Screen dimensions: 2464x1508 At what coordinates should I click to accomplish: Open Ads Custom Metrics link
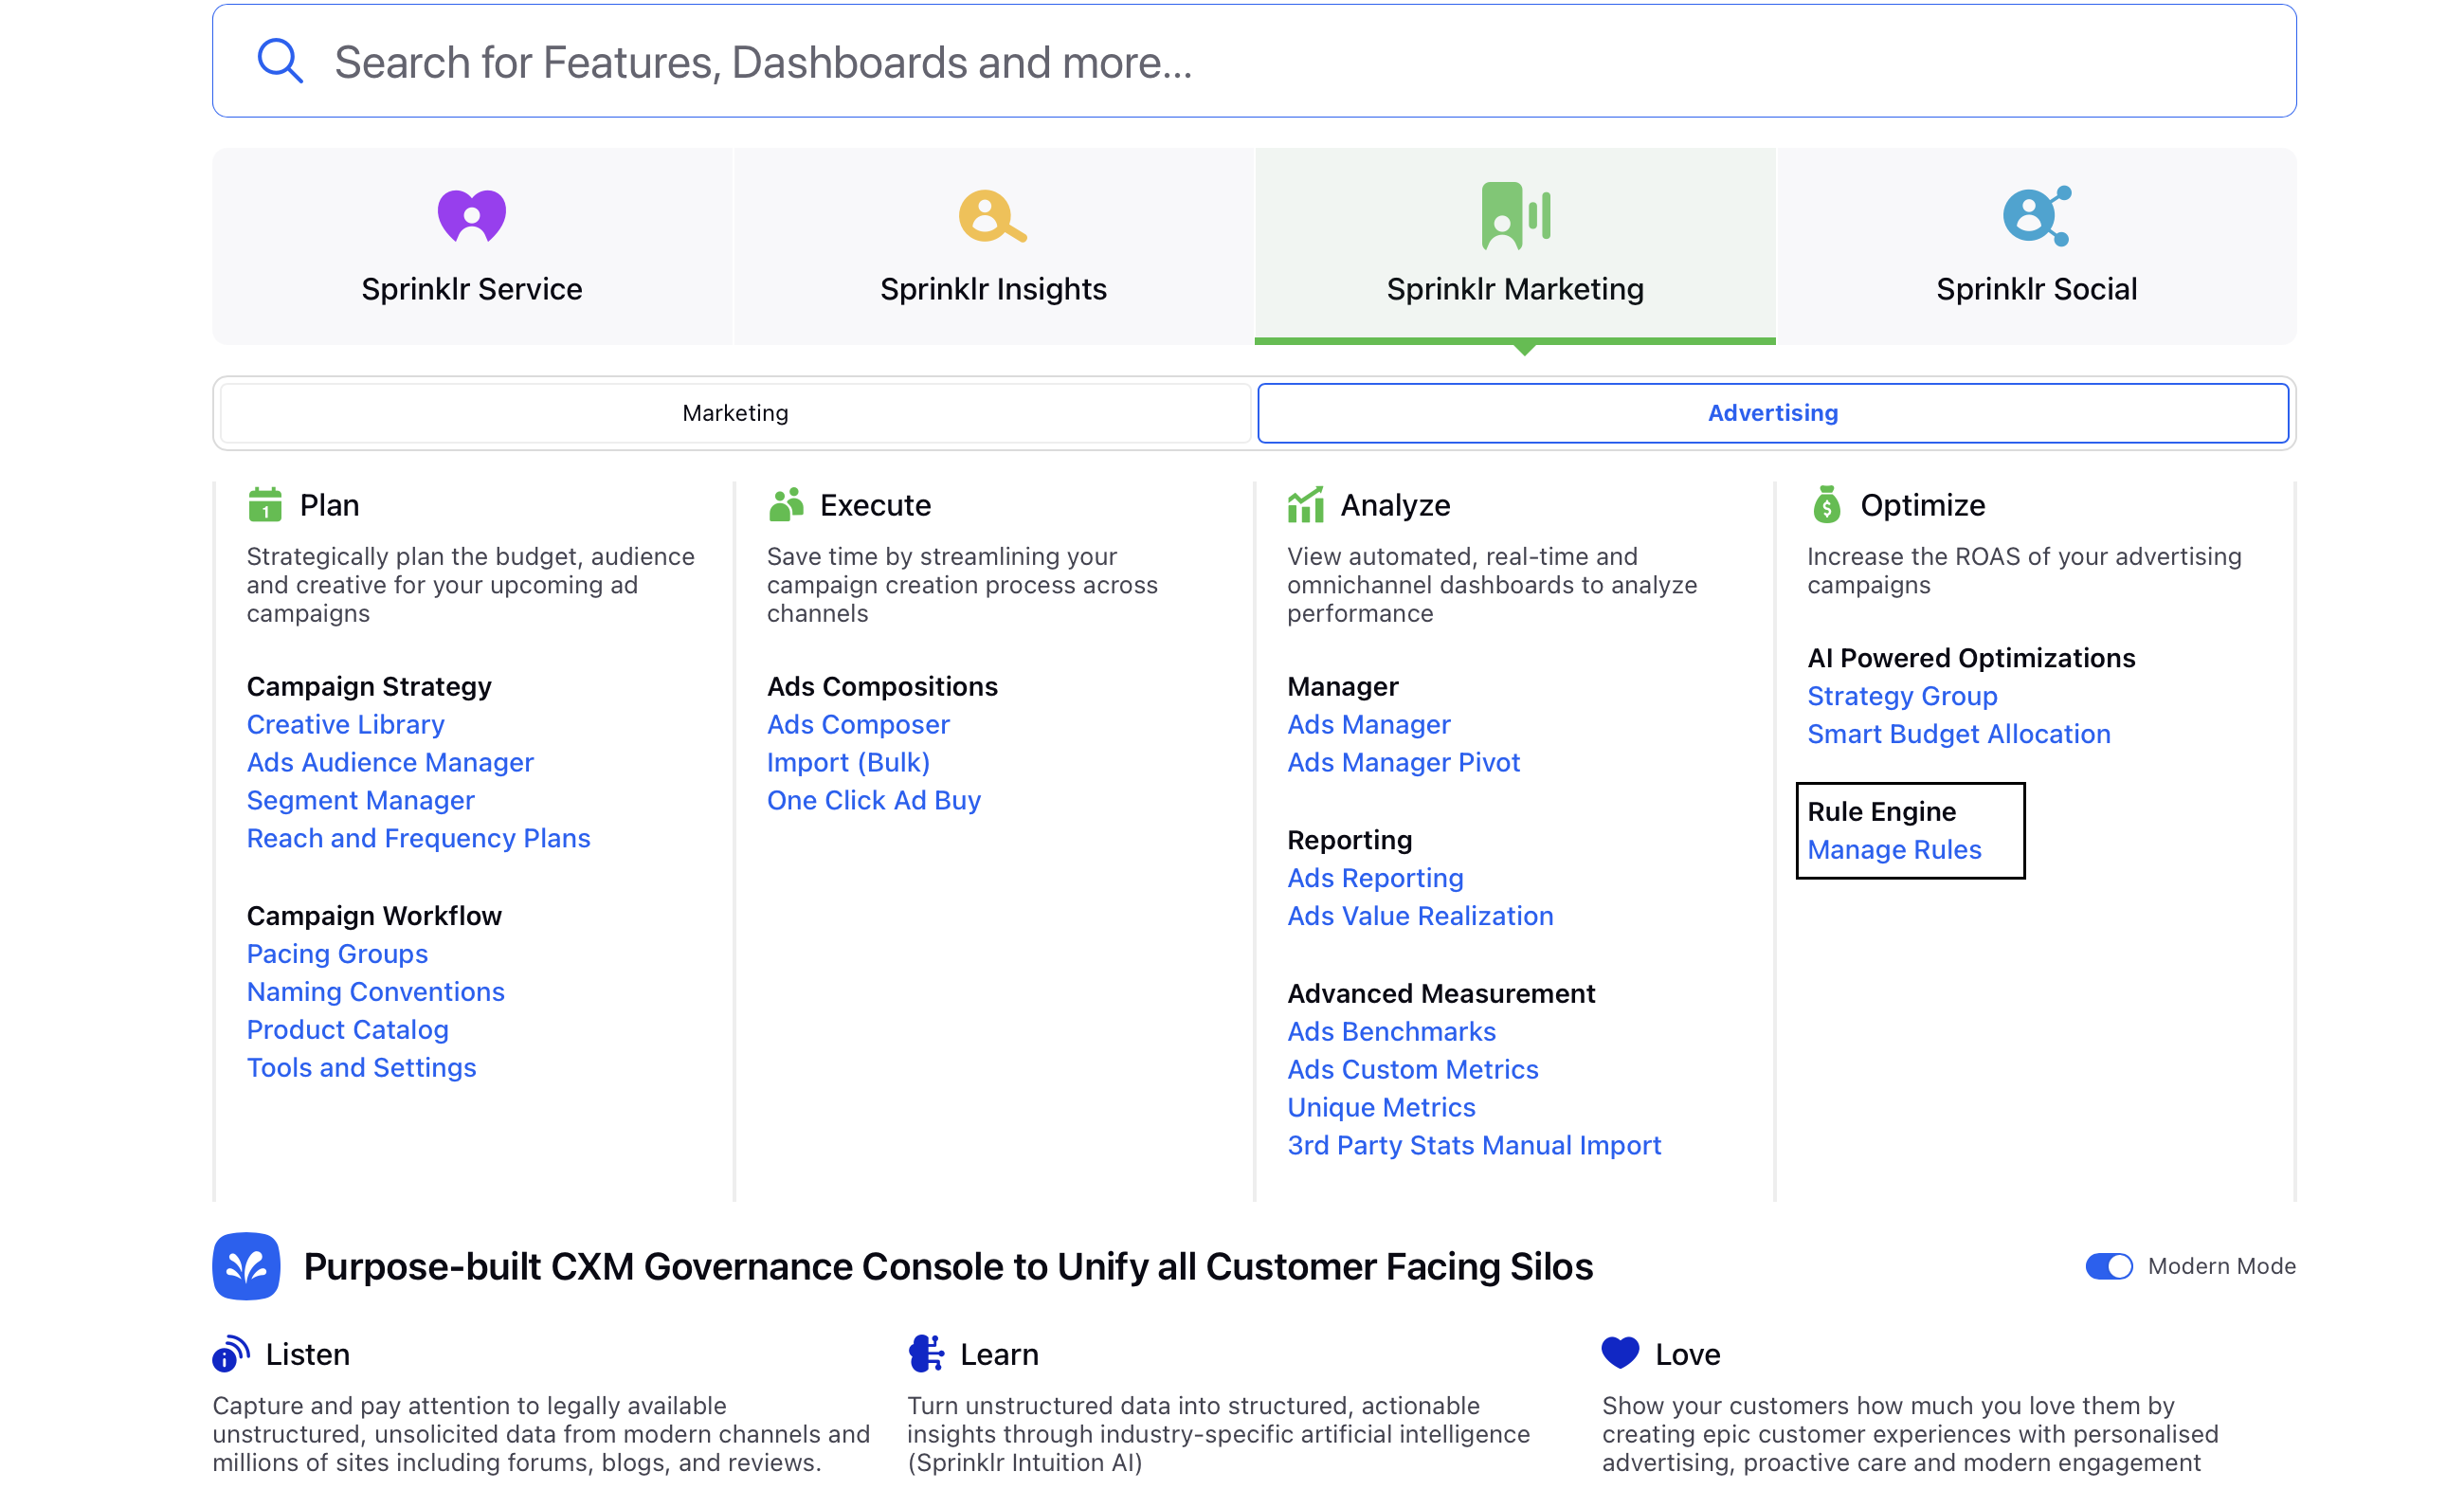1412,1069
